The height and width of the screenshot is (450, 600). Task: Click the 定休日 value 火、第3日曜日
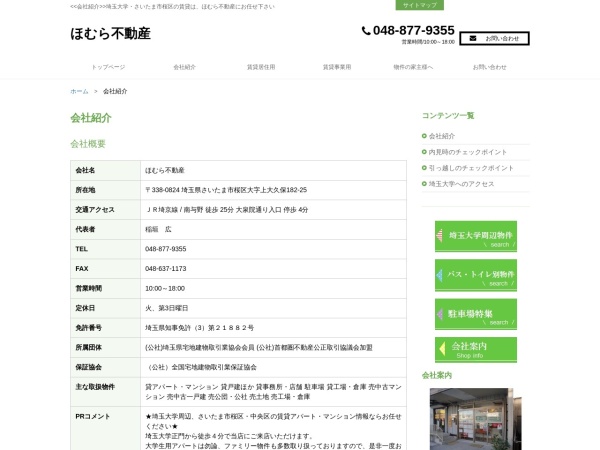[166, 308]
